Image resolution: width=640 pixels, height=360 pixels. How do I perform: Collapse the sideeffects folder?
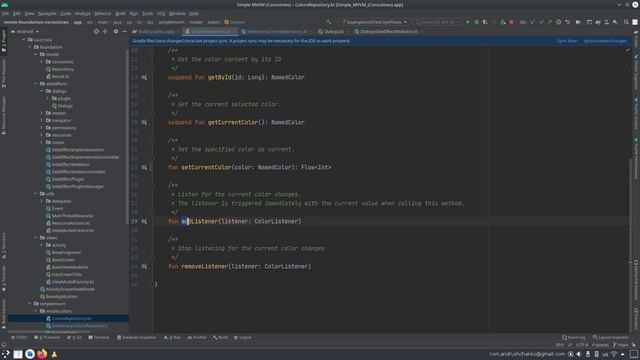coord(36,84)
